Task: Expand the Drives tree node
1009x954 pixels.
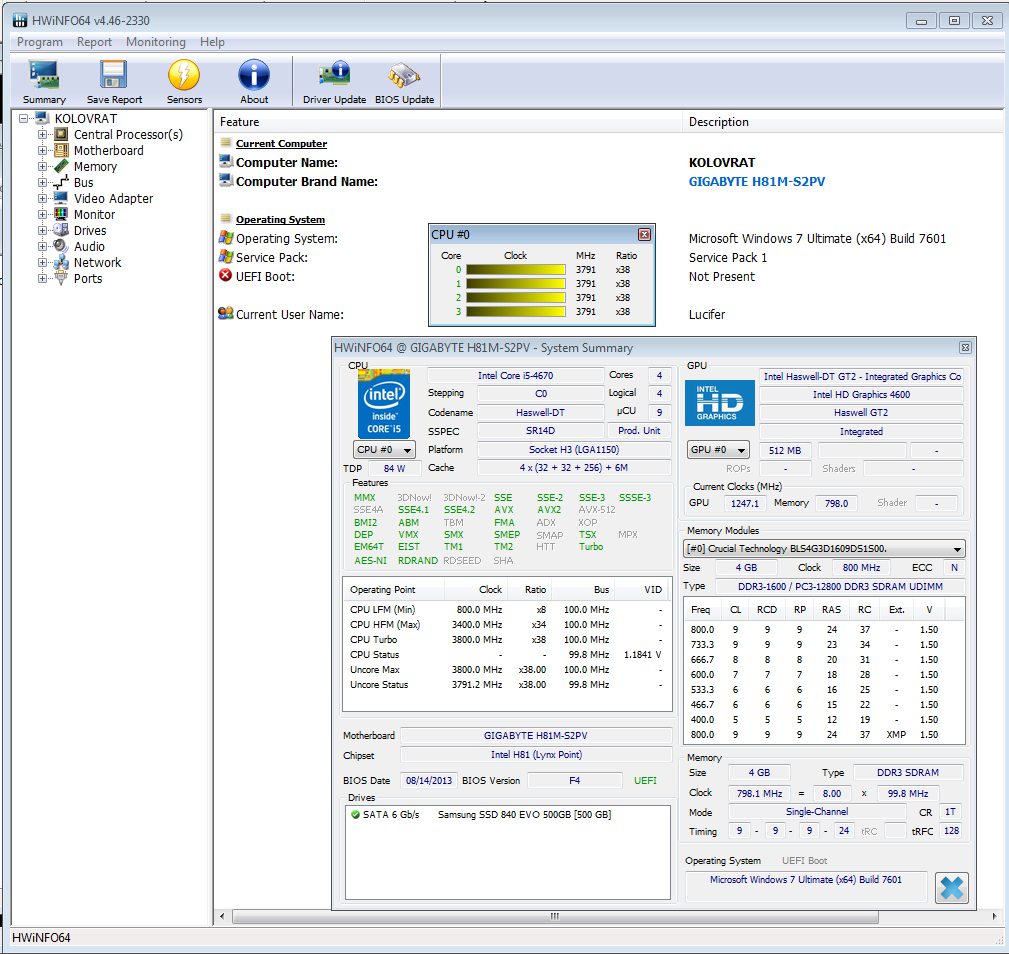Action: (x=42, y=230)
